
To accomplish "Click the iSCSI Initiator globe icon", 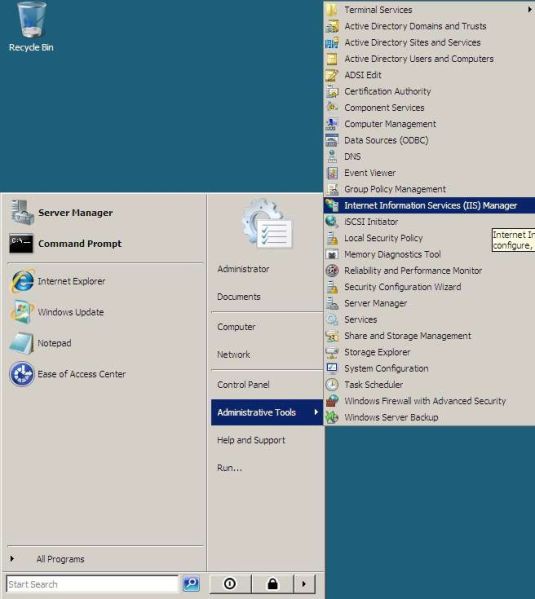I will [331, 222].
